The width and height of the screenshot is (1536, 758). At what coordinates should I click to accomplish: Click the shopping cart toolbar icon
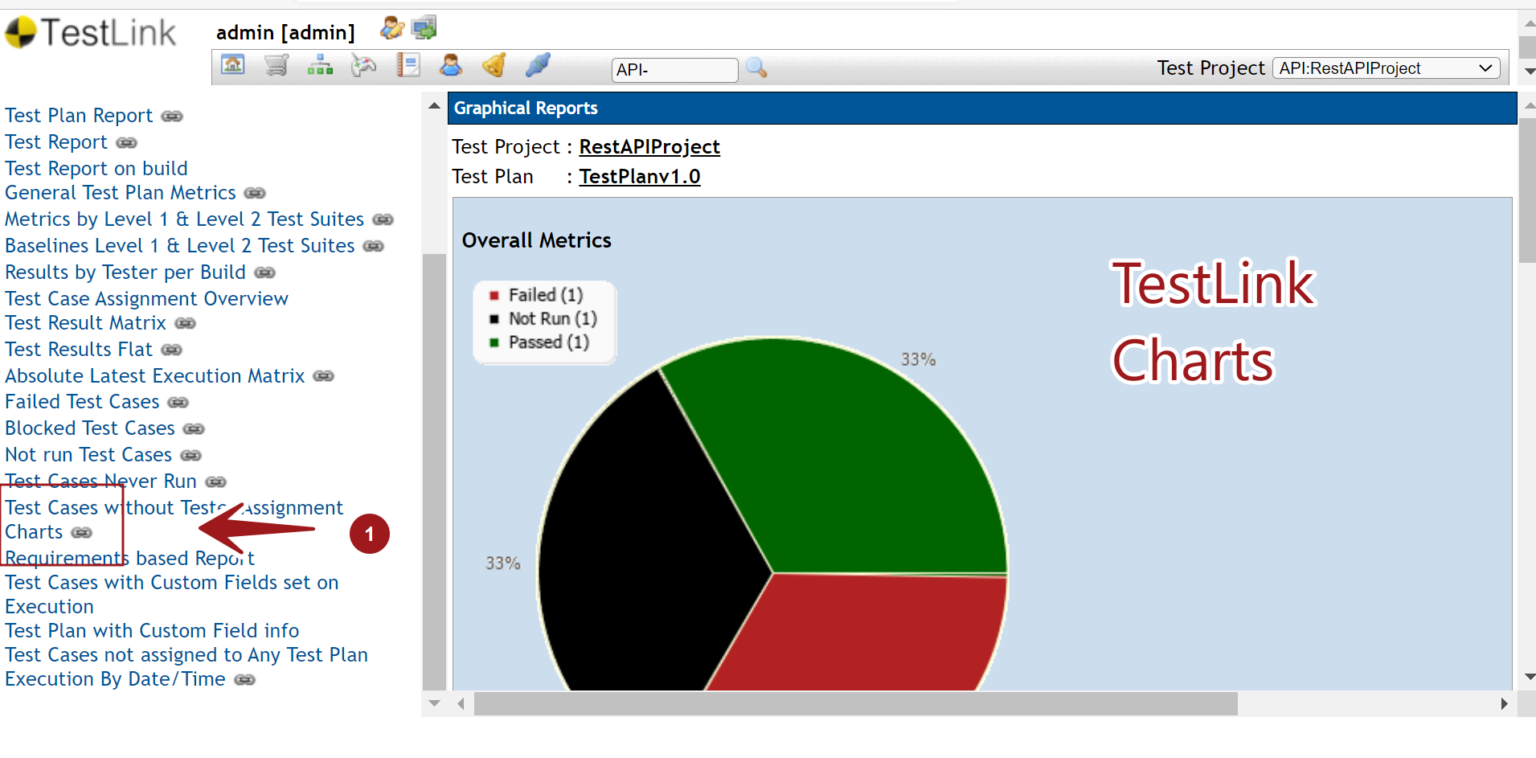click(x=276, y=65)
